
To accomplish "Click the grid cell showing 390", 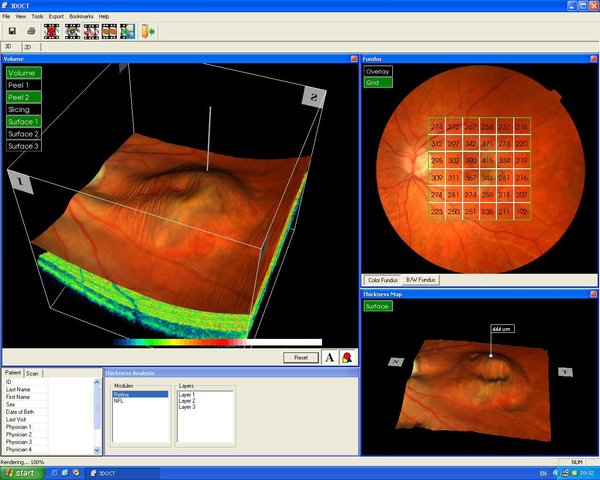I will click(471, 160).
